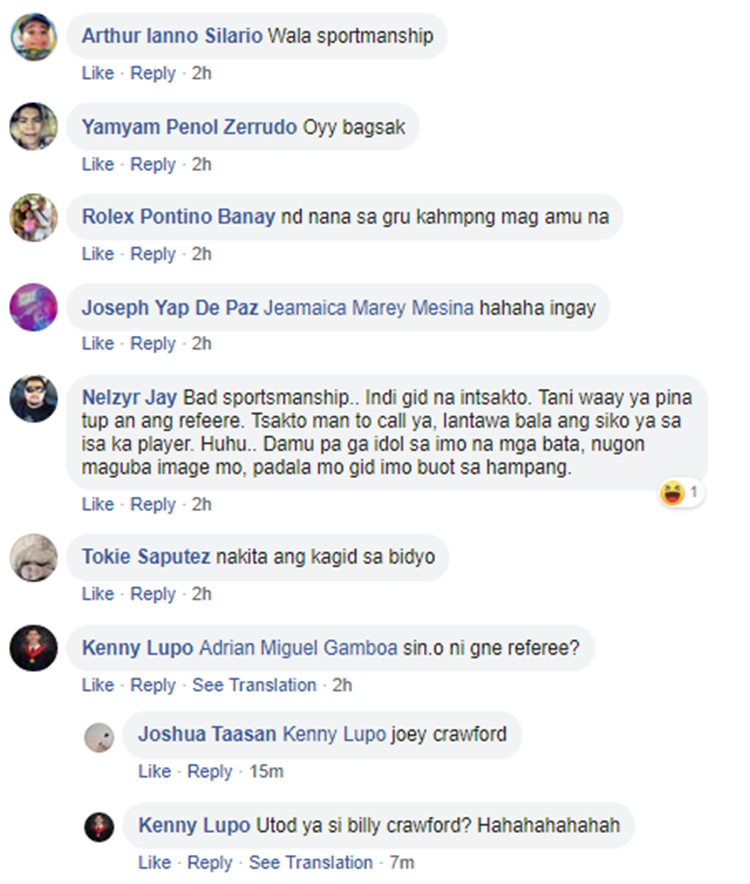
Task: Open Rolex Pontino Banay's avatar photo
Action: [x=34, y=217]
